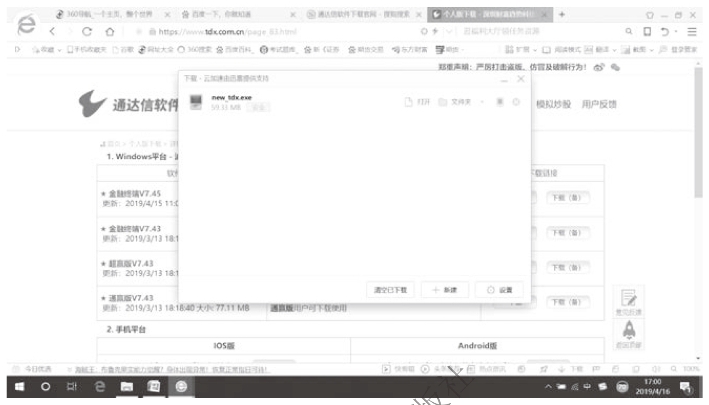
Task: Open the 收藏 favorites dropdown
Action: point(47,50)
